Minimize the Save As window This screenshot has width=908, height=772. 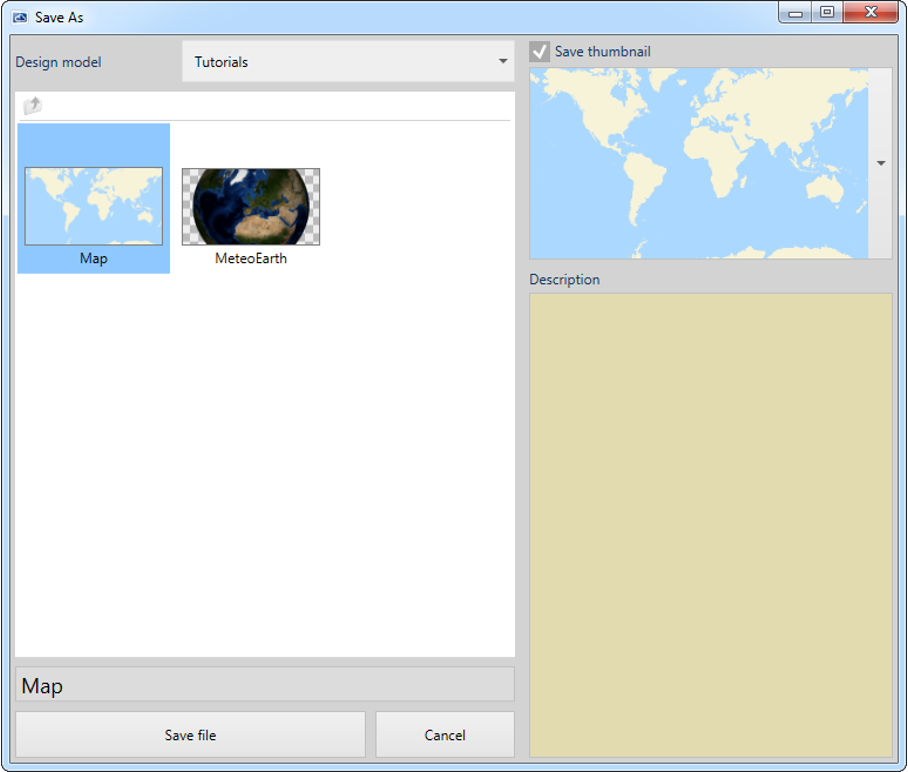(796, 12)
